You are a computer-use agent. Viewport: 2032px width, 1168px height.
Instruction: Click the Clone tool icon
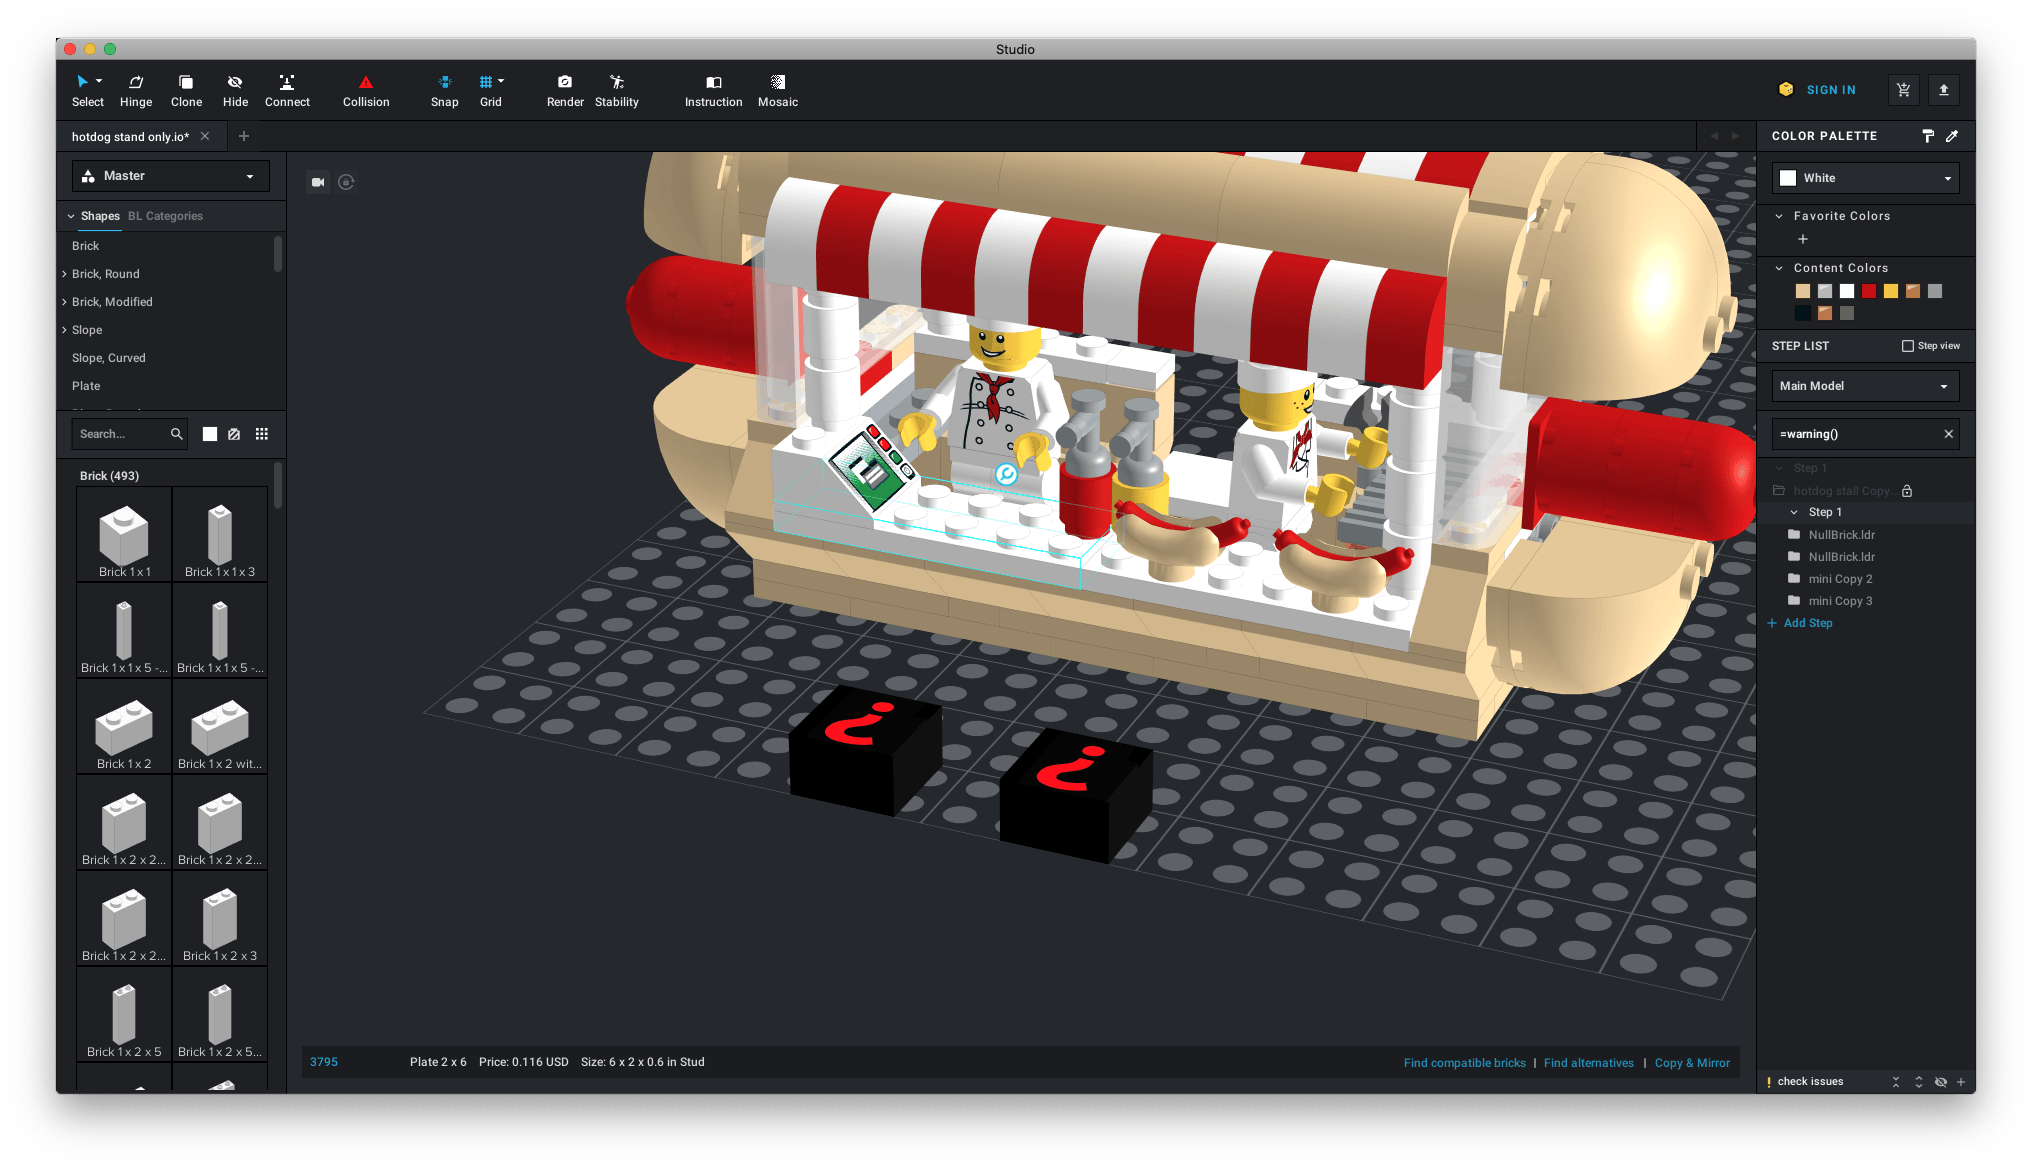point(186,82)
